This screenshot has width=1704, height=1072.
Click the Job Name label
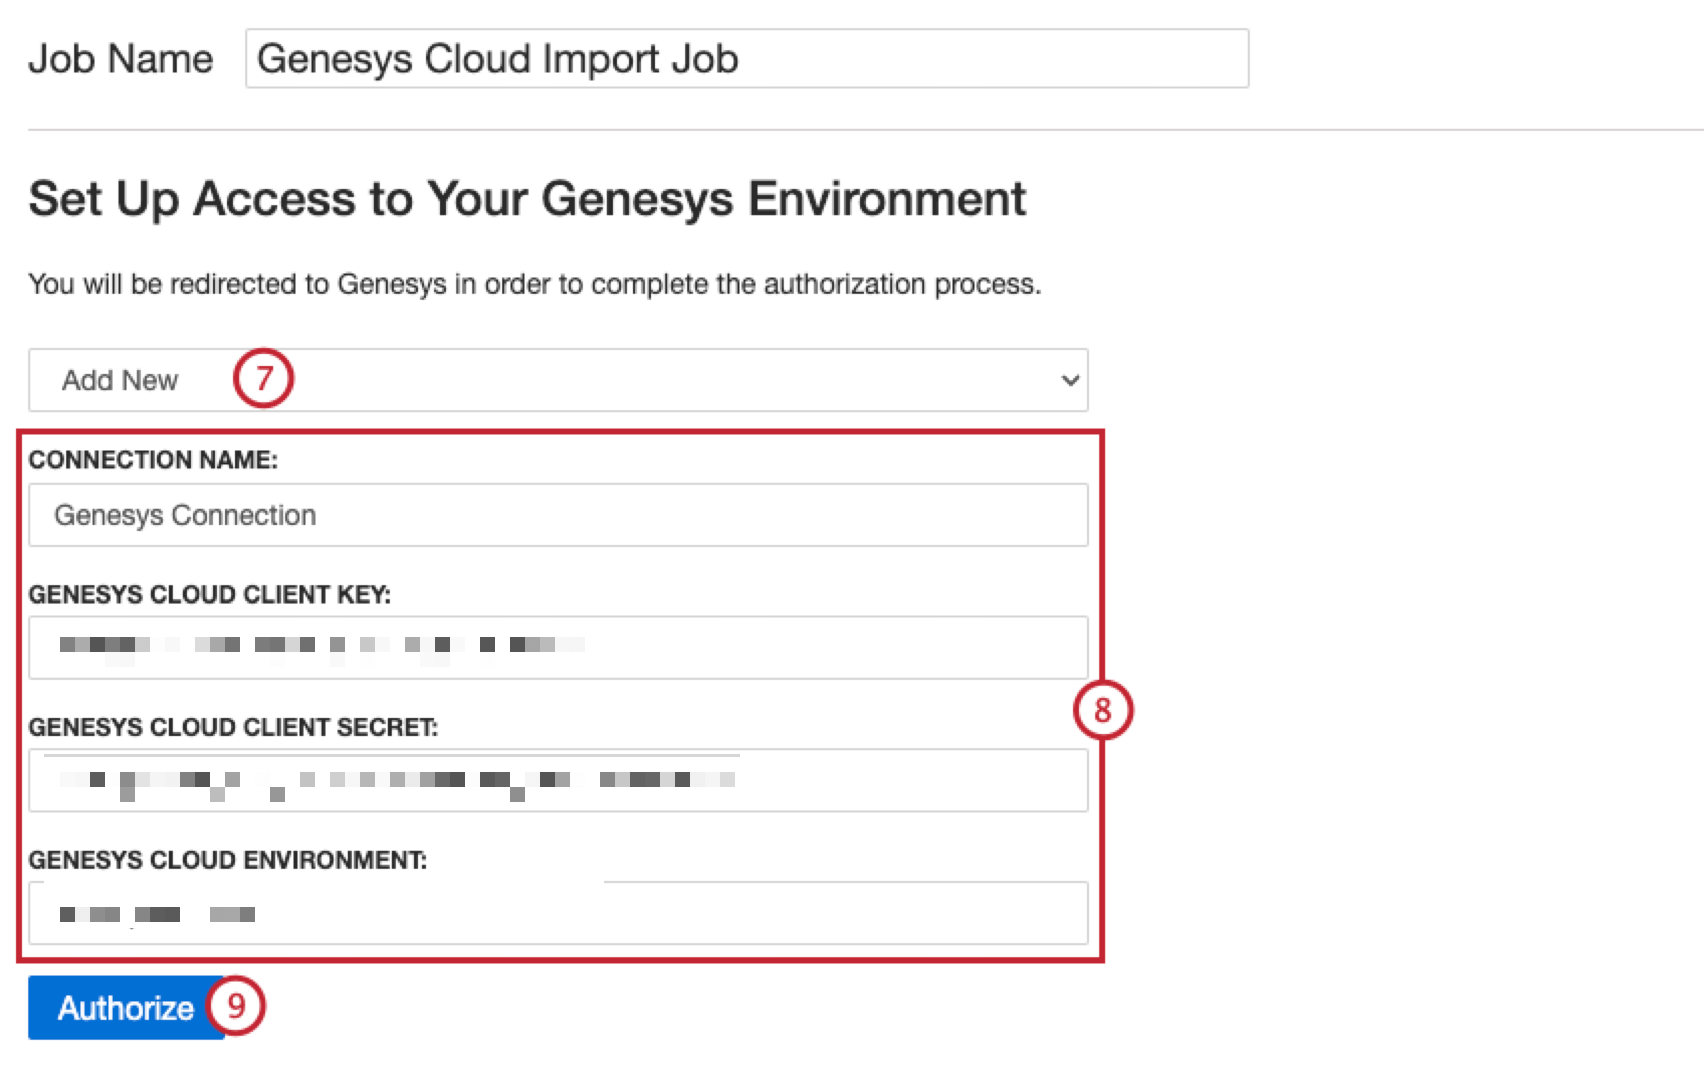pos(121,58)
